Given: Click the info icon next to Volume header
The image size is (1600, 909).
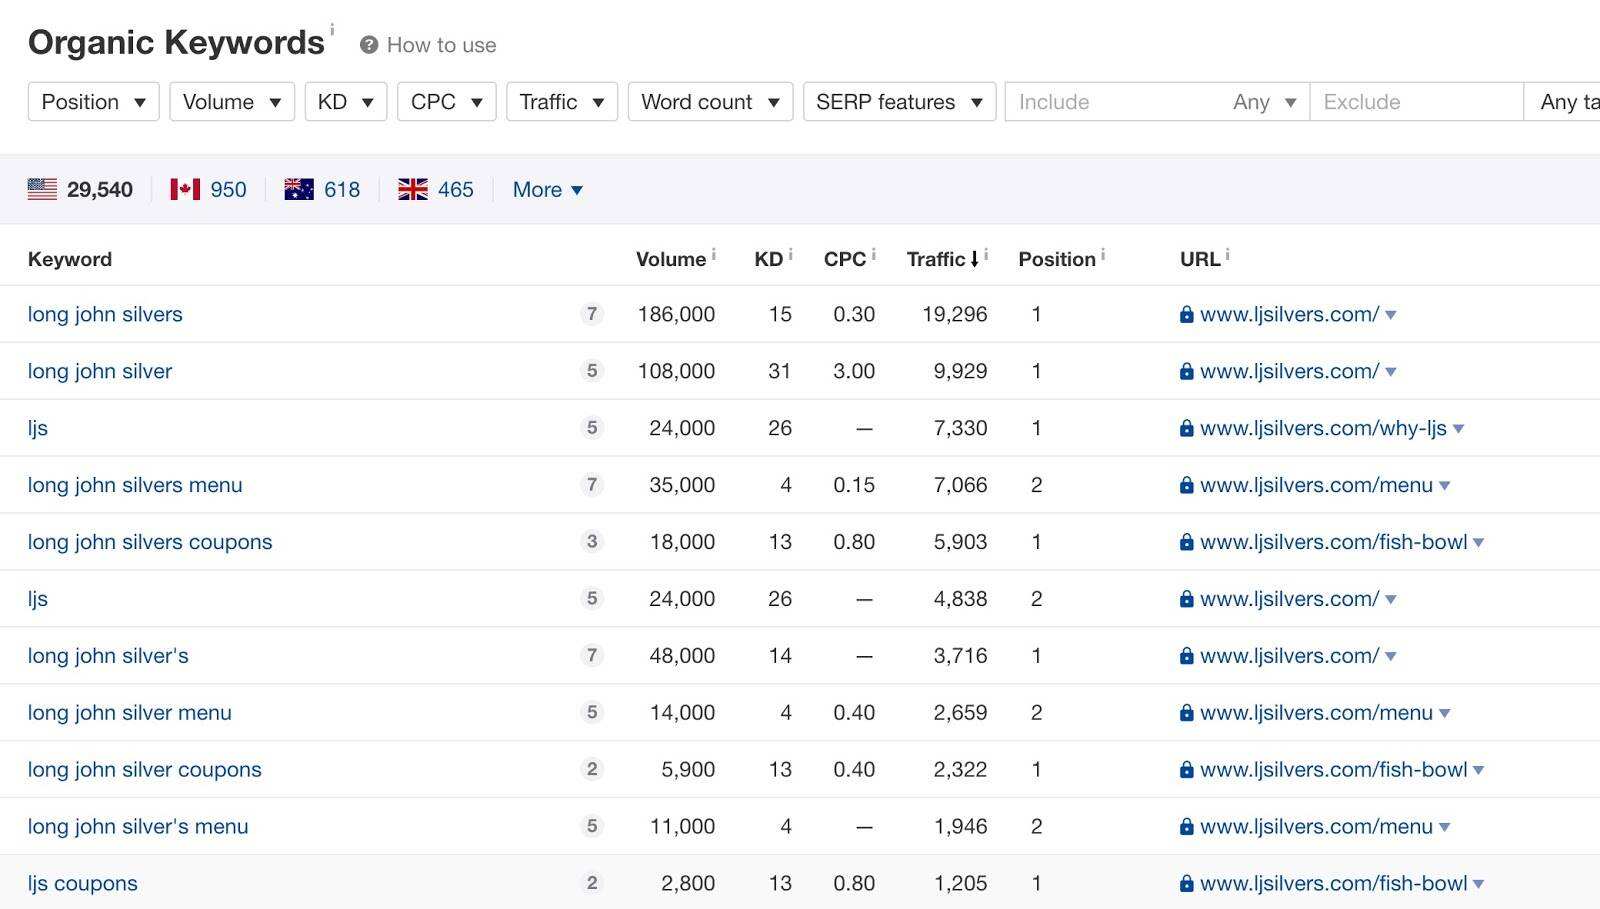Looking at the screenshot, I should 714,255.
